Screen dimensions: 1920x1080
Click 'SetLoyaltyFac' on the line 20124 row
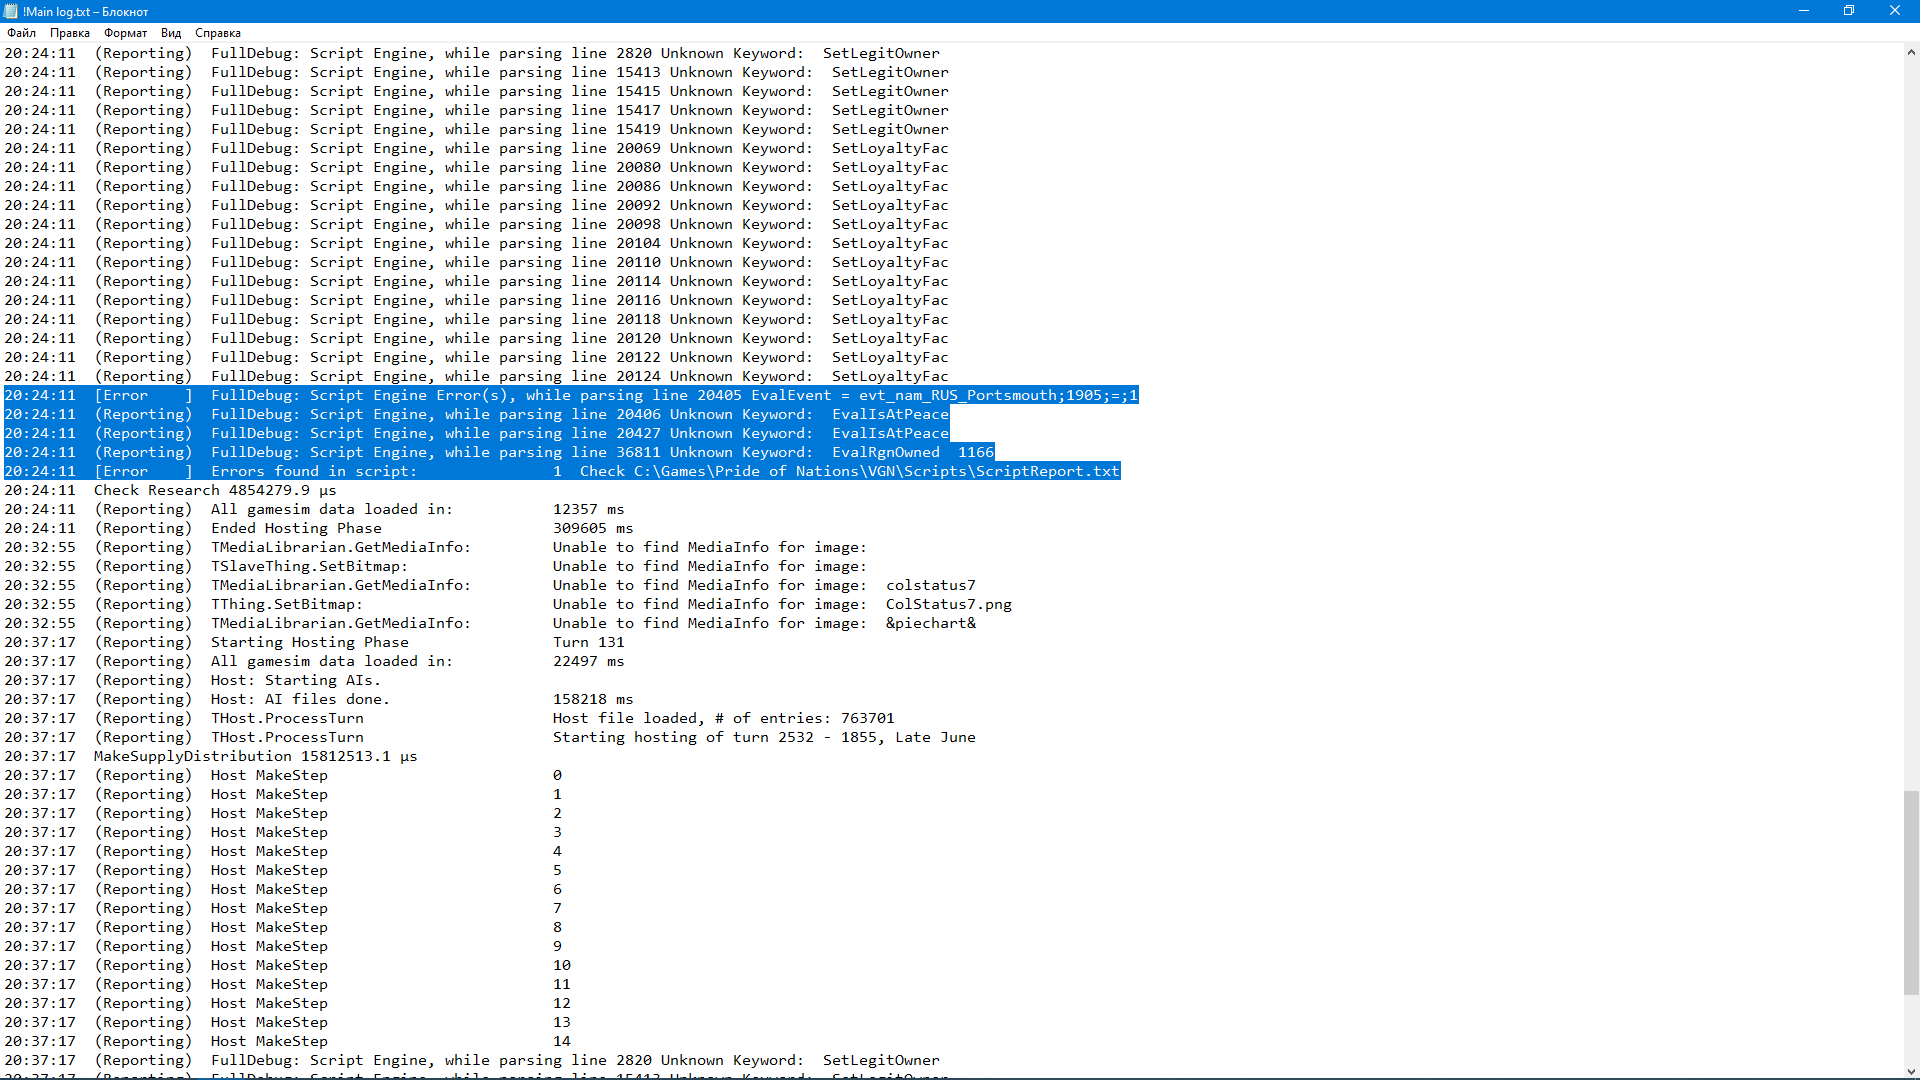point(890,376)
